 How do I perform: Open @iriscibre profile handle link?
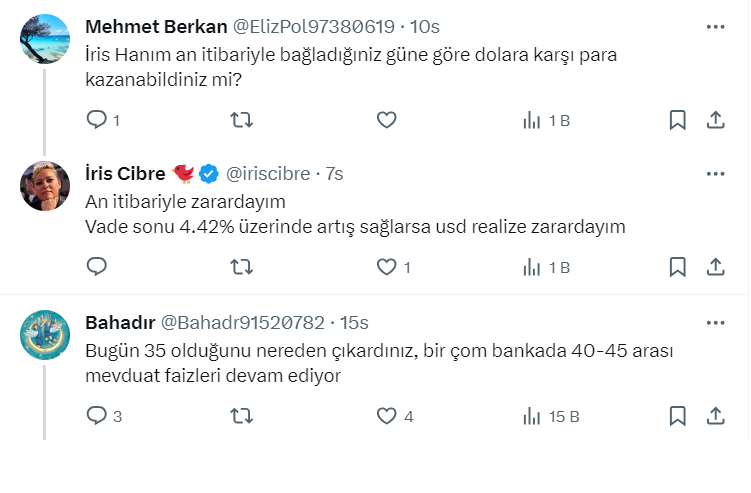click(x=268, y=174)
